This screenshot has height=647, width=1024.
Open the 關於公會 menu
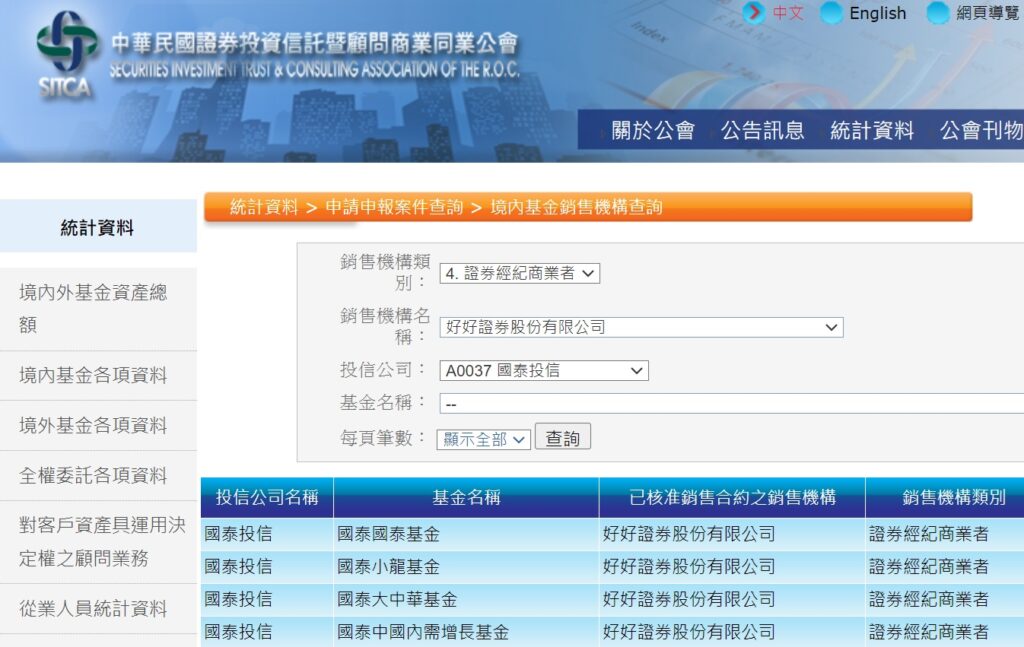tap(652, 131)
